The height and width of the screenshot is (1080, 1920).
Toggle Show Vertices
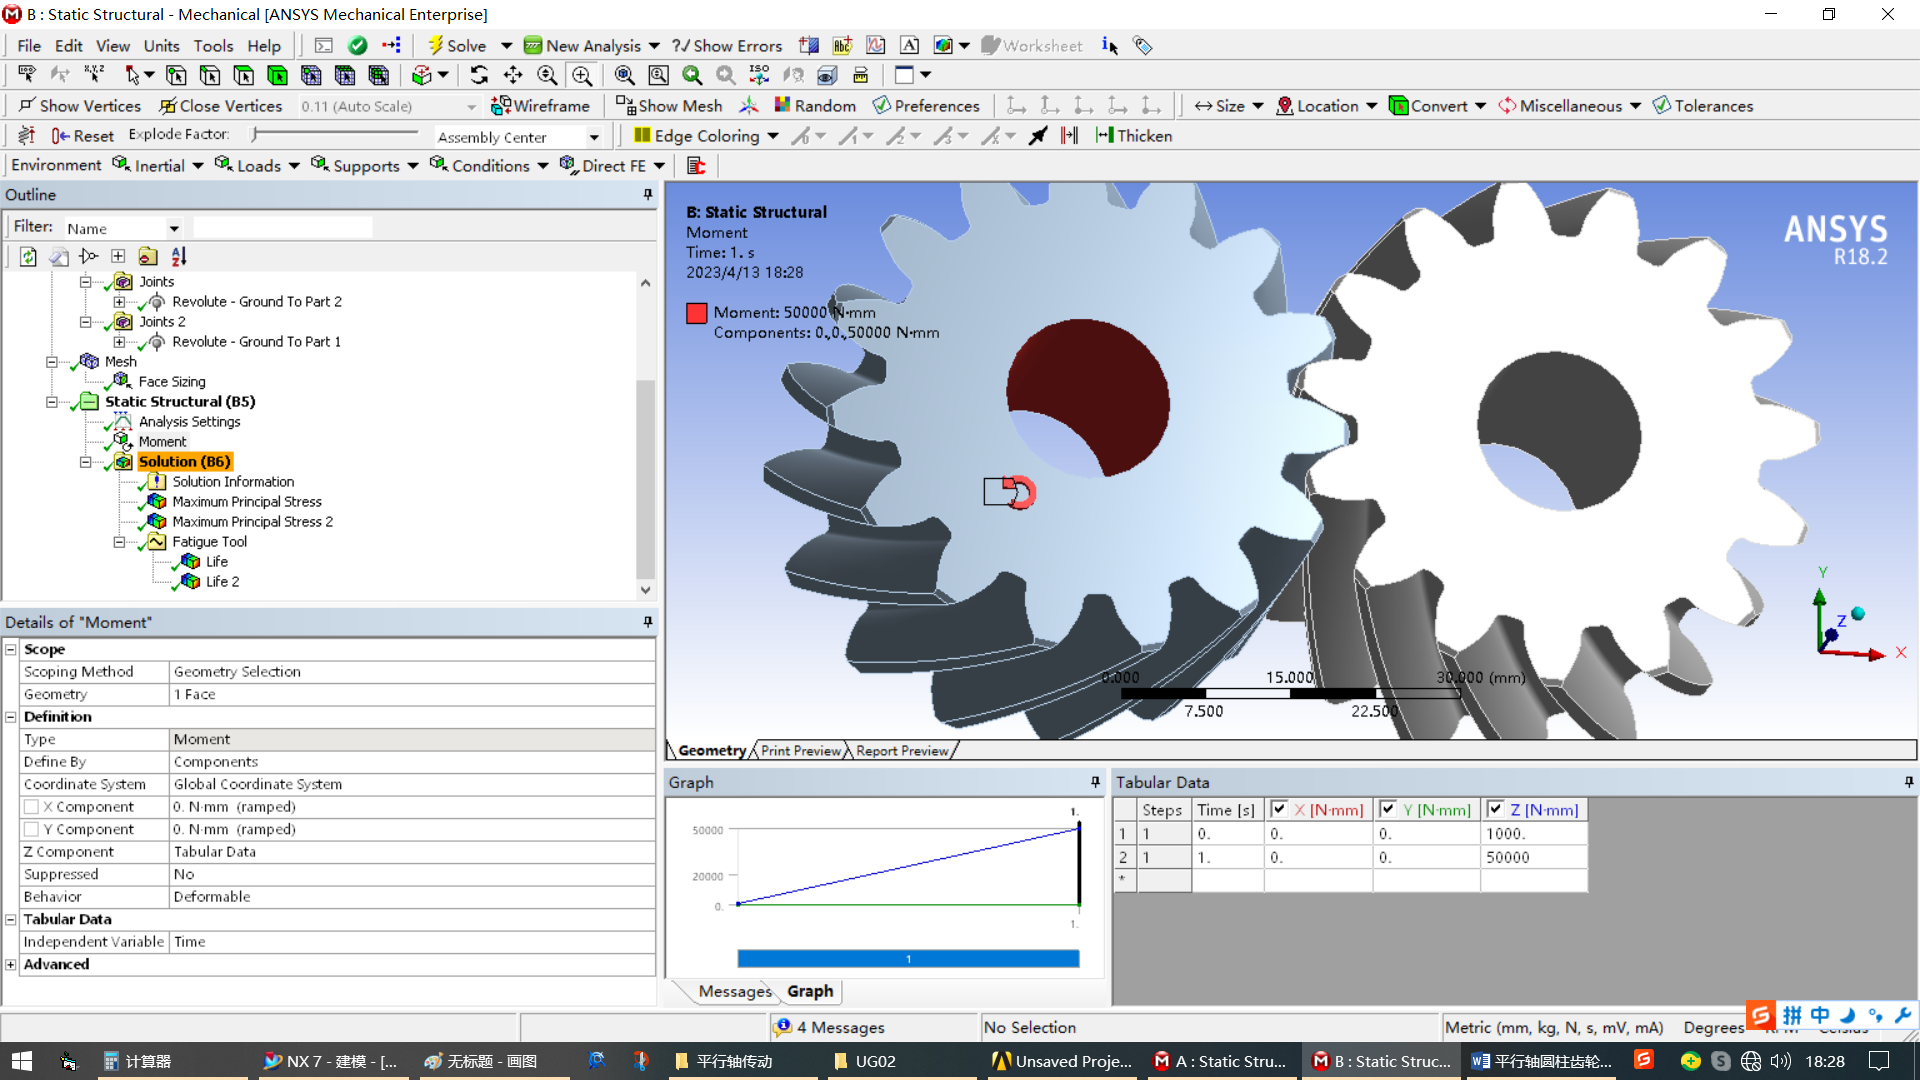(x=80, y=105)
